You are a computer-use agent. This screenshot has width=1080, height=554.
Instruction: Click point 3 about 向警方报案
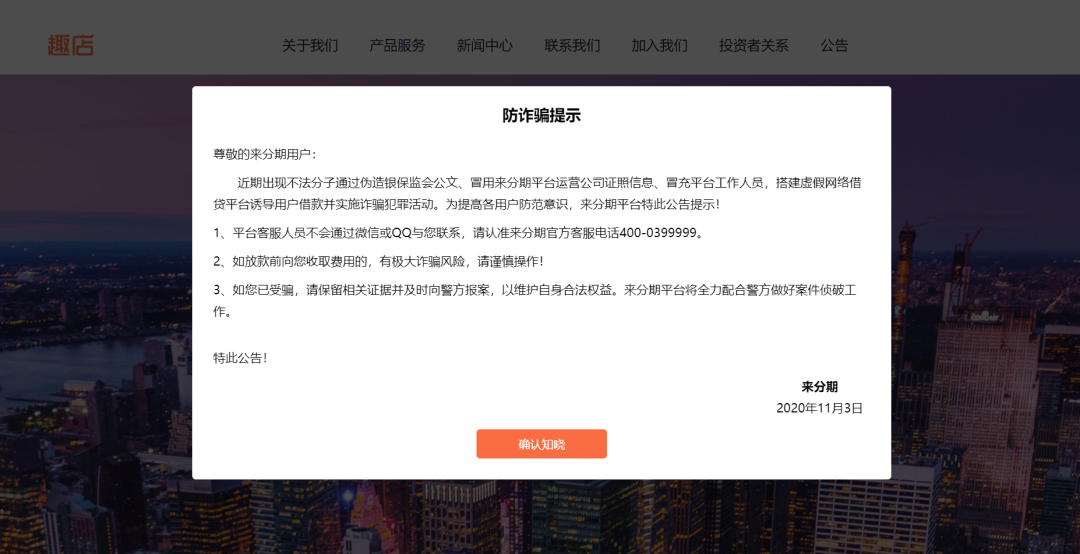(534, 300)
